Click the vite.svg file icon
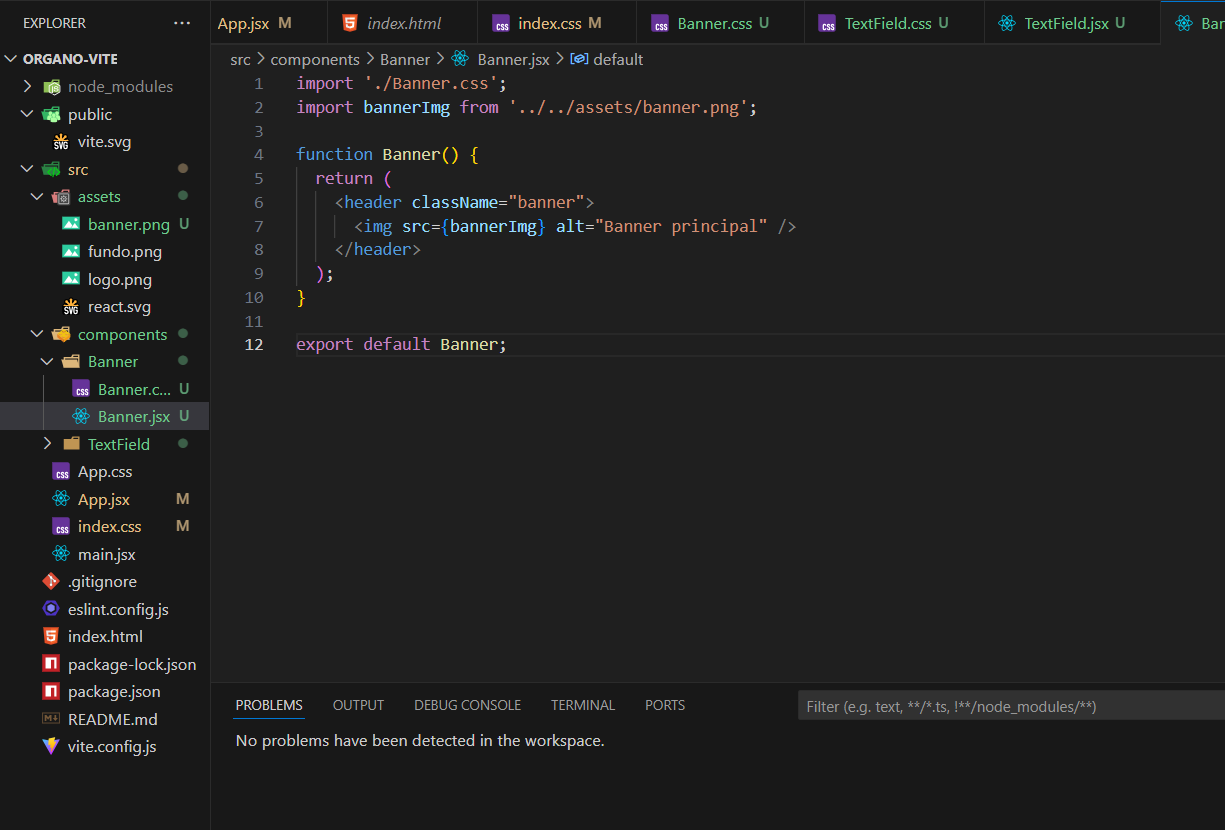The height and width of the screenshot is (830, 1225). click(x=61, y=142)
